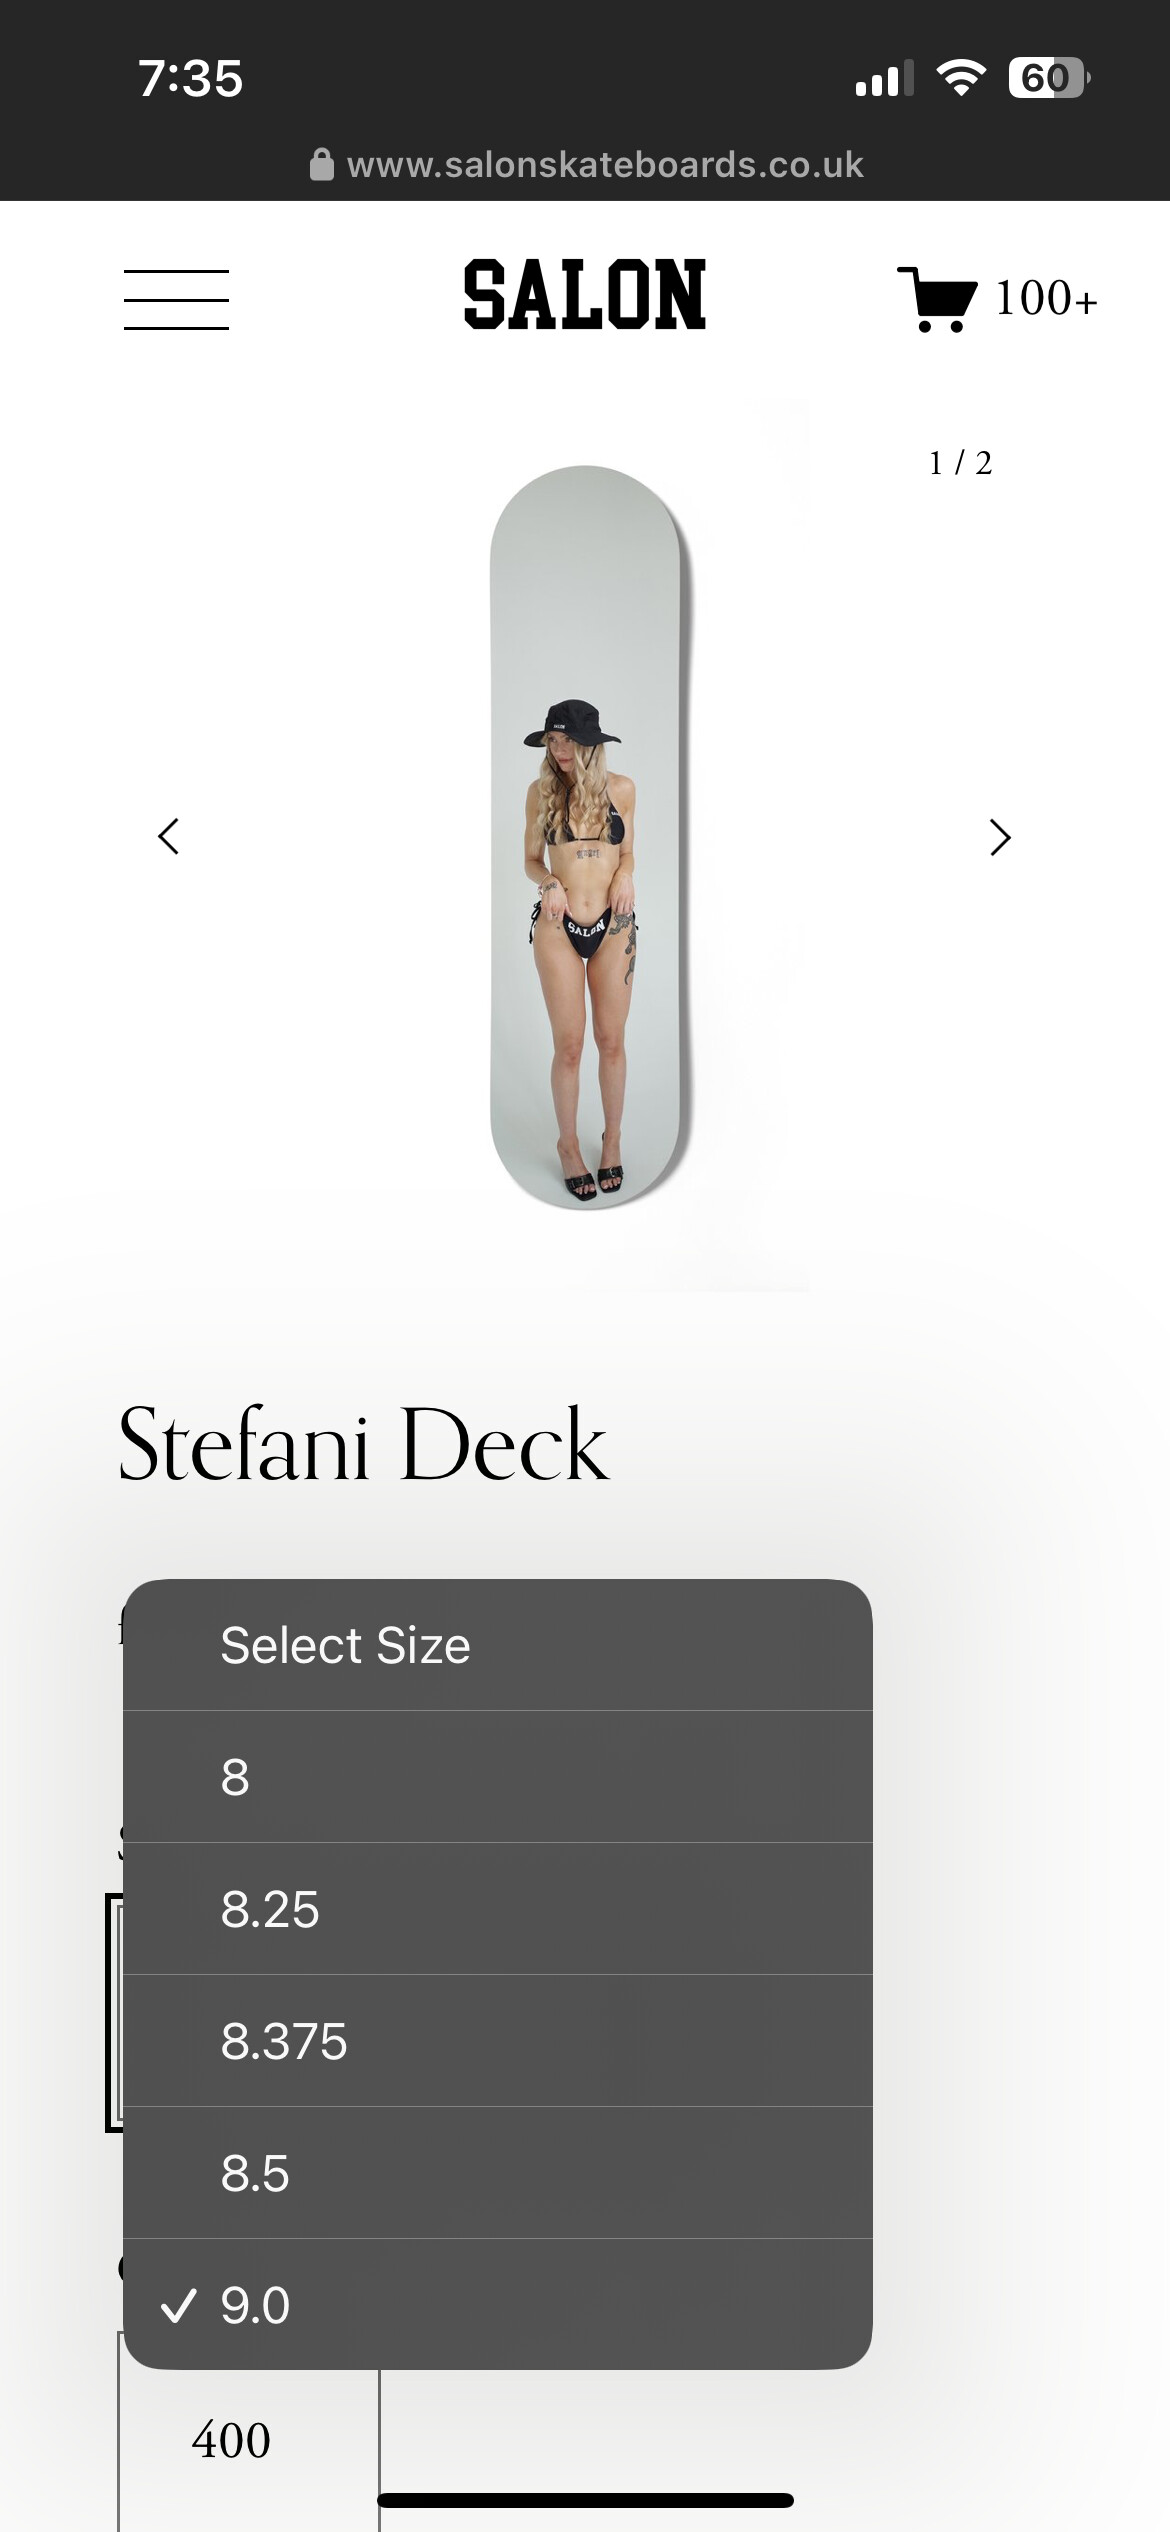
Task: Tap the cellular signal bars icon
Action: point(885,78)
